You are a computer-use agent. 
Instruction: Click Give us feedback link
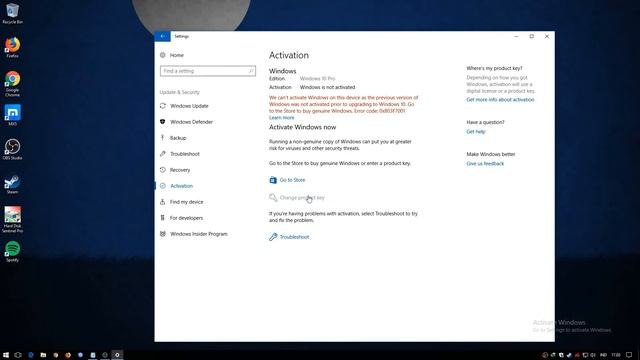pyautogui.click(x=485, y=164)
